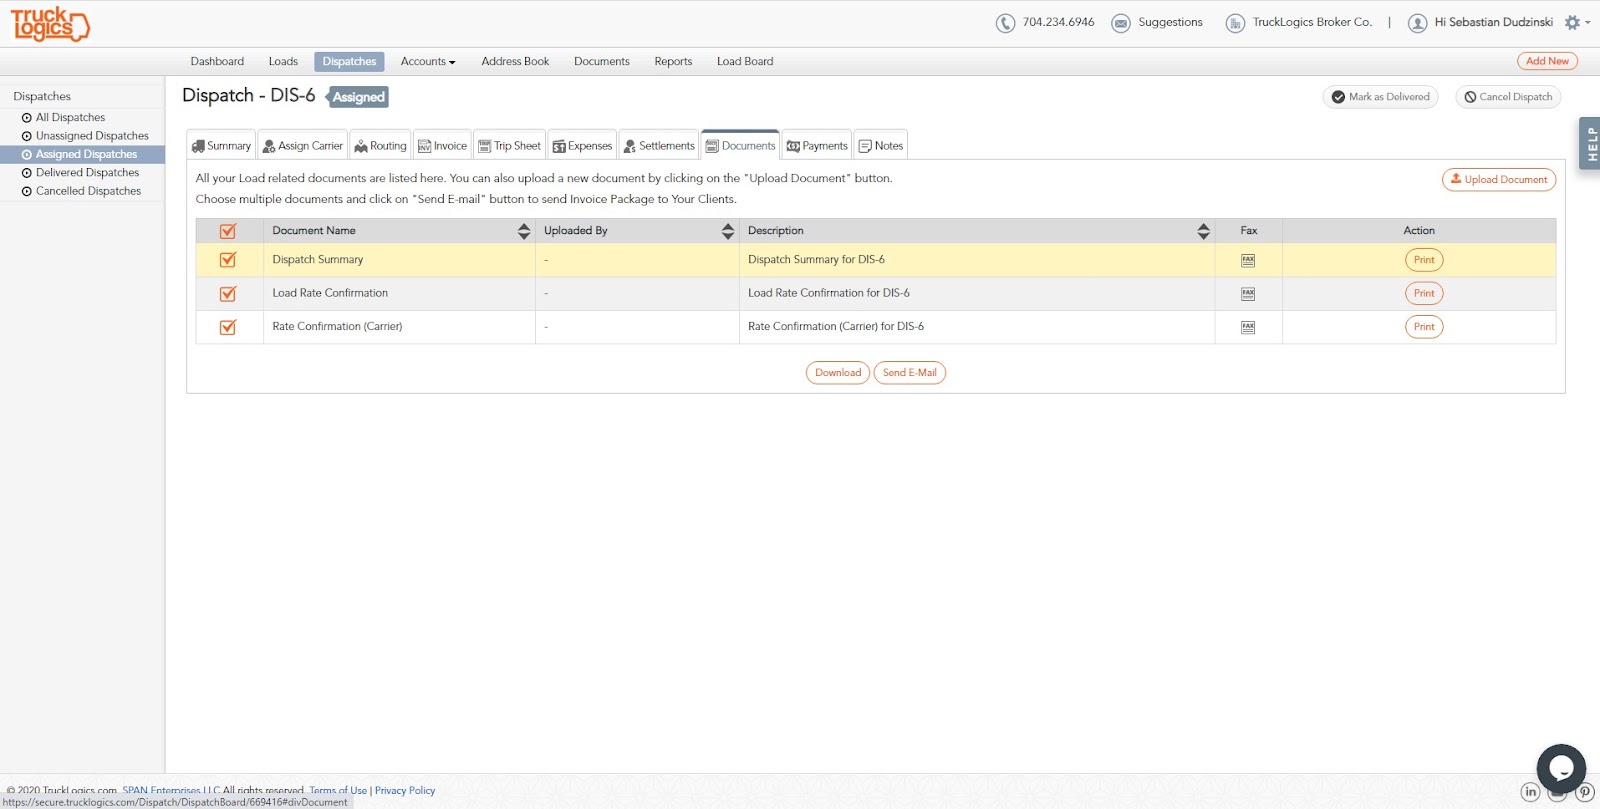1600x809 pixels.
Task: Show Unassigned Dispatches in the sidebar
Action: coord(92,136)
